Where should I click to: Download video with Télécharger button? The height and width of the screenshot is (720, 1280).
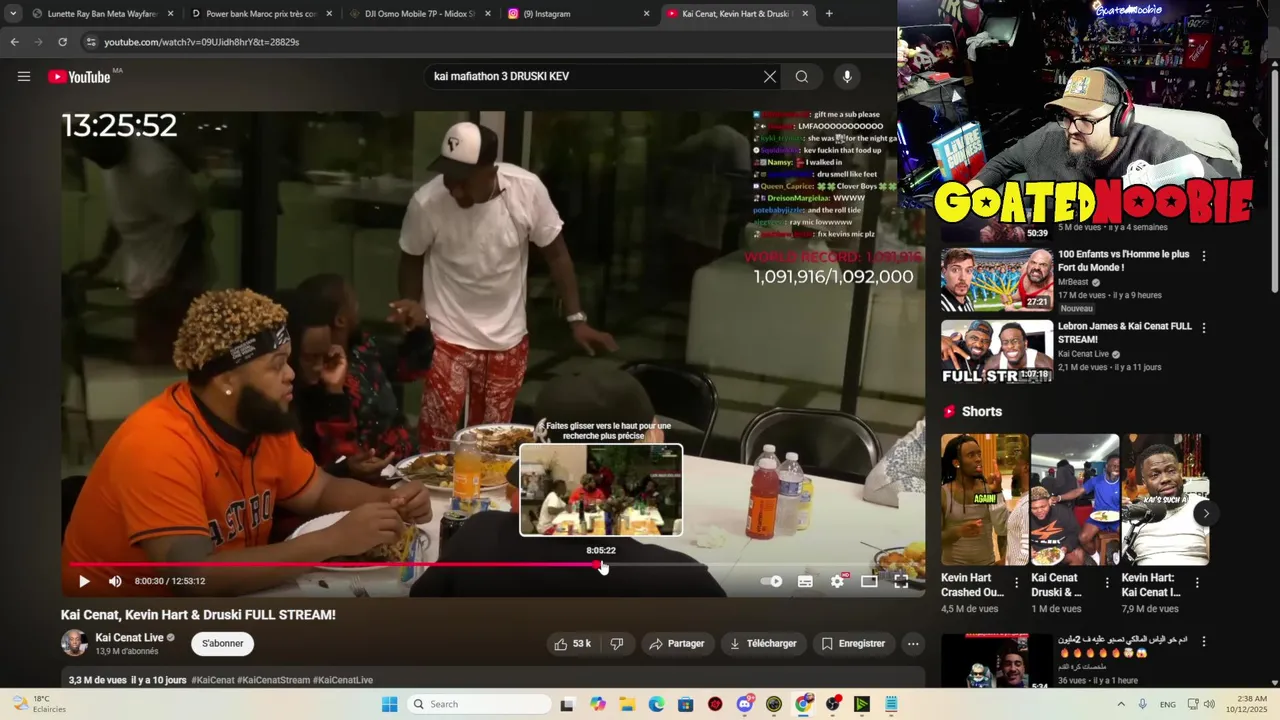[x=763, y=644]
